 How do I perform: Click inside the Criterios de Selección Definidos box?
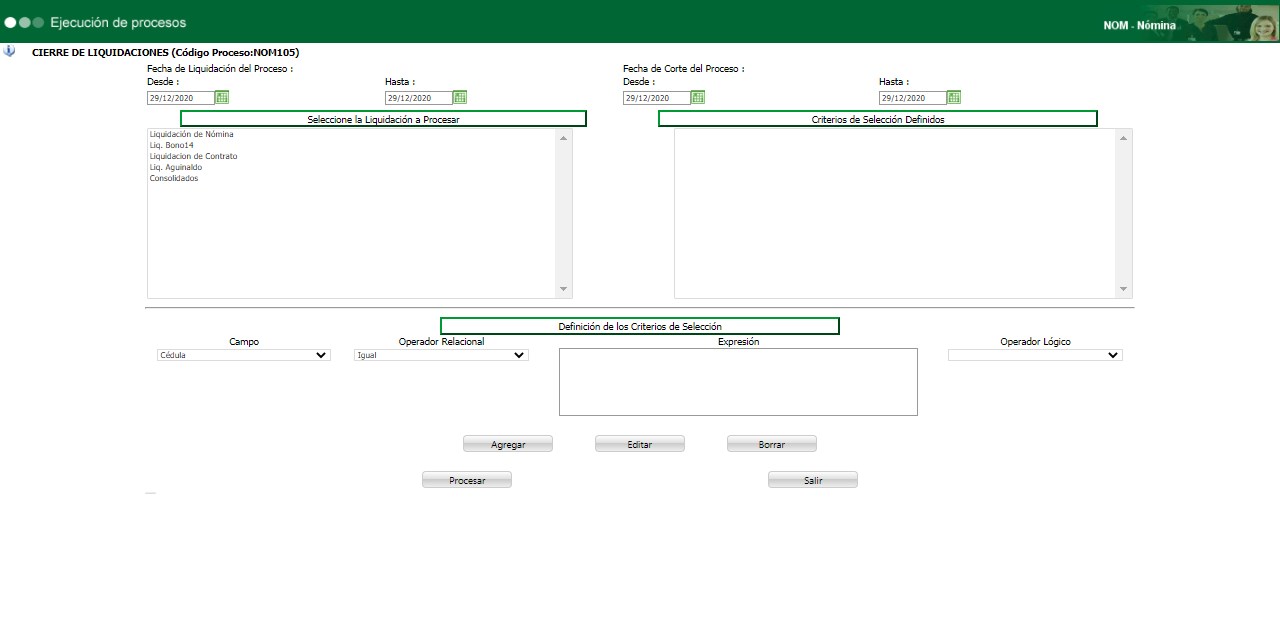point(895,213)
